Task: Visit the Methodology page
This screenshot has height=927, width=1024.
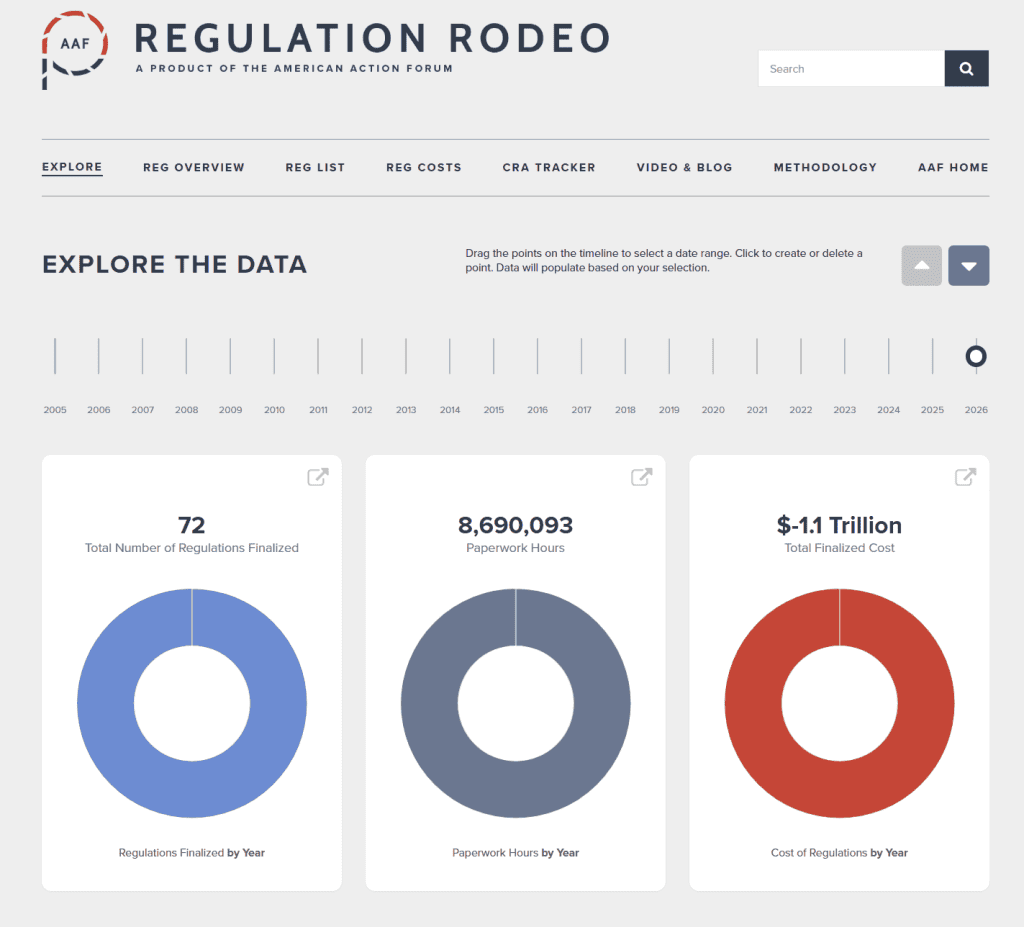Action: click(825, 168)
